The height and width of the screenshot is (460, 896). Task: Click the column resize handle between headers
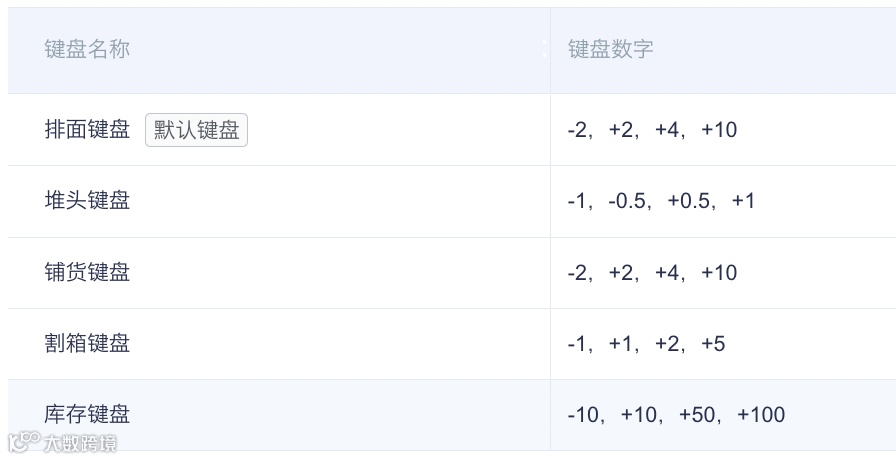(x=546, y=49)
